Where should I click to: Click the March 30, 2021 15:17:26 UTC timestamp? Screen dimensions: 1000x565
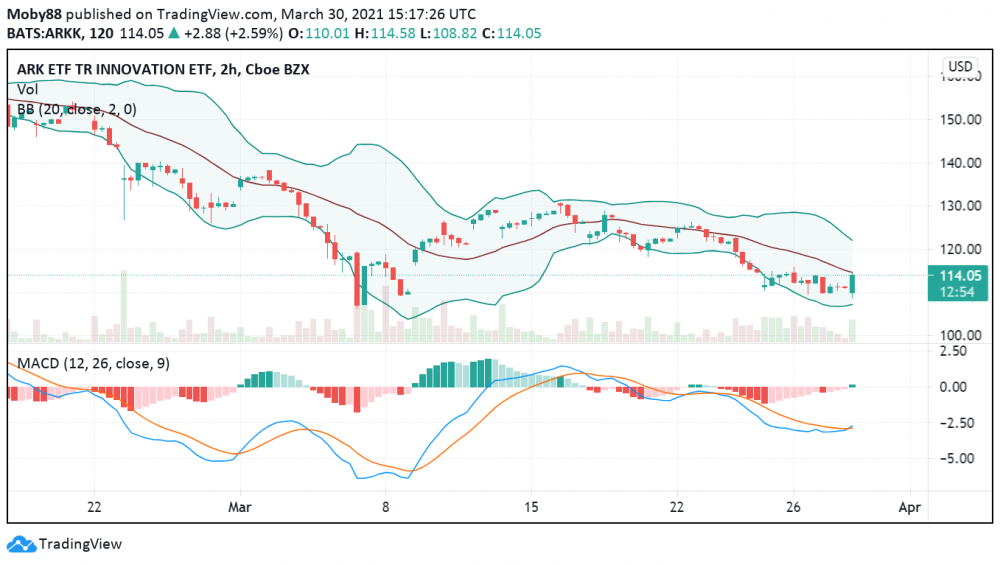pos(378,14)
